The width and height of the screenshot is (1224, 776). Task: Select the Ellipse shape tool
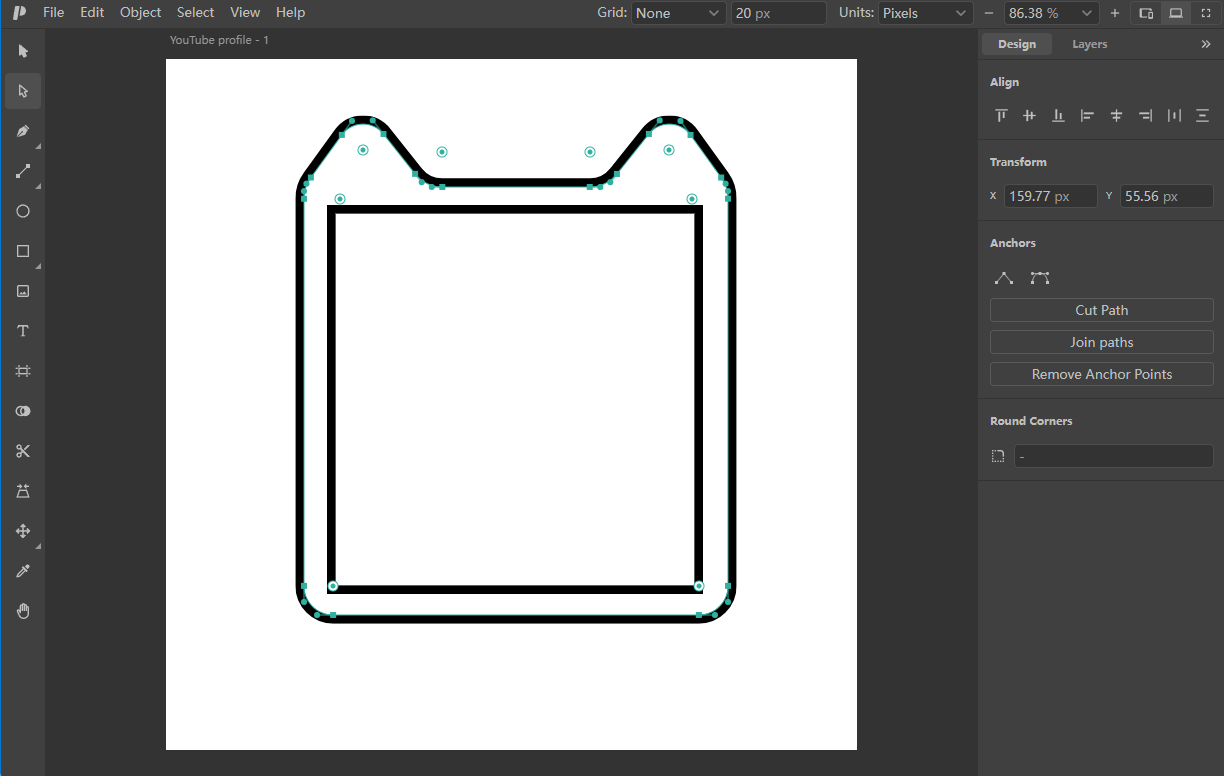[23, 211]
